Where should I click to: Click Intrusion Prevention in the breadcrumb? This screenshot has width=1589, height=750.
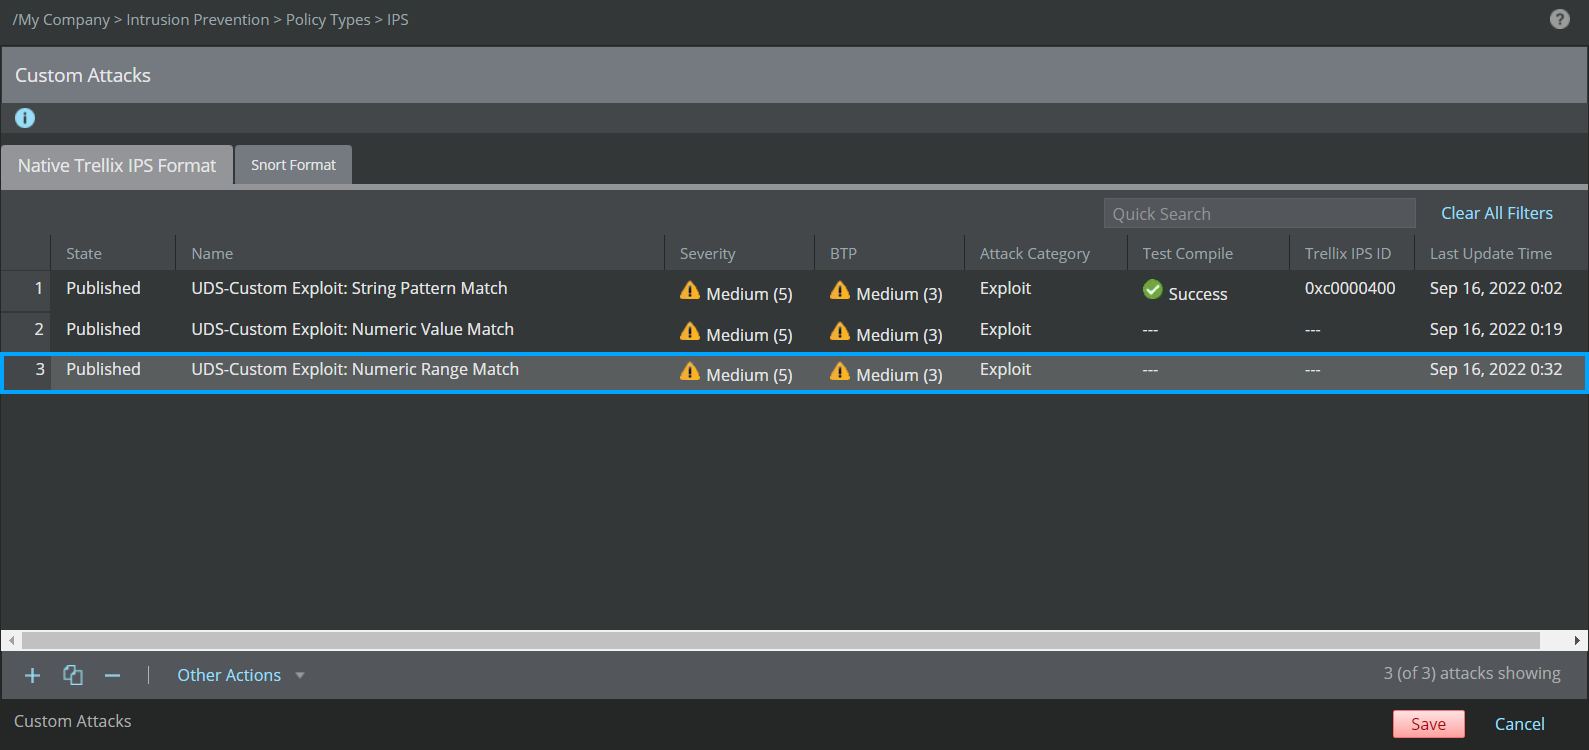coord(198,20)
